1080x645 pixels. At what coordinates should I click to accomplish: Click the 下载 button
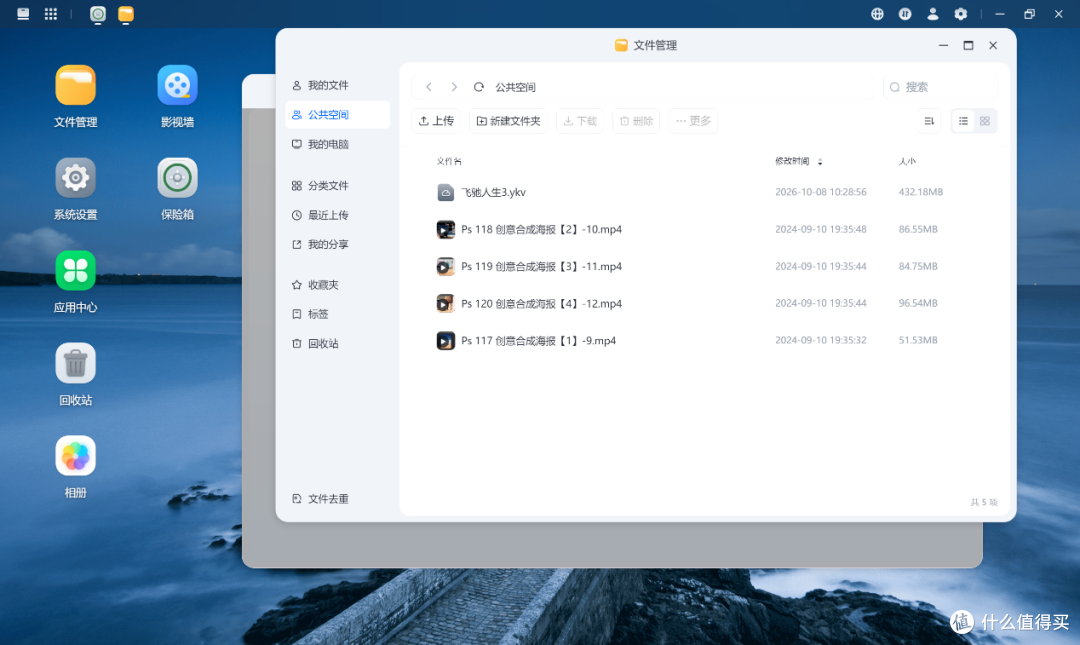(580, 121)
